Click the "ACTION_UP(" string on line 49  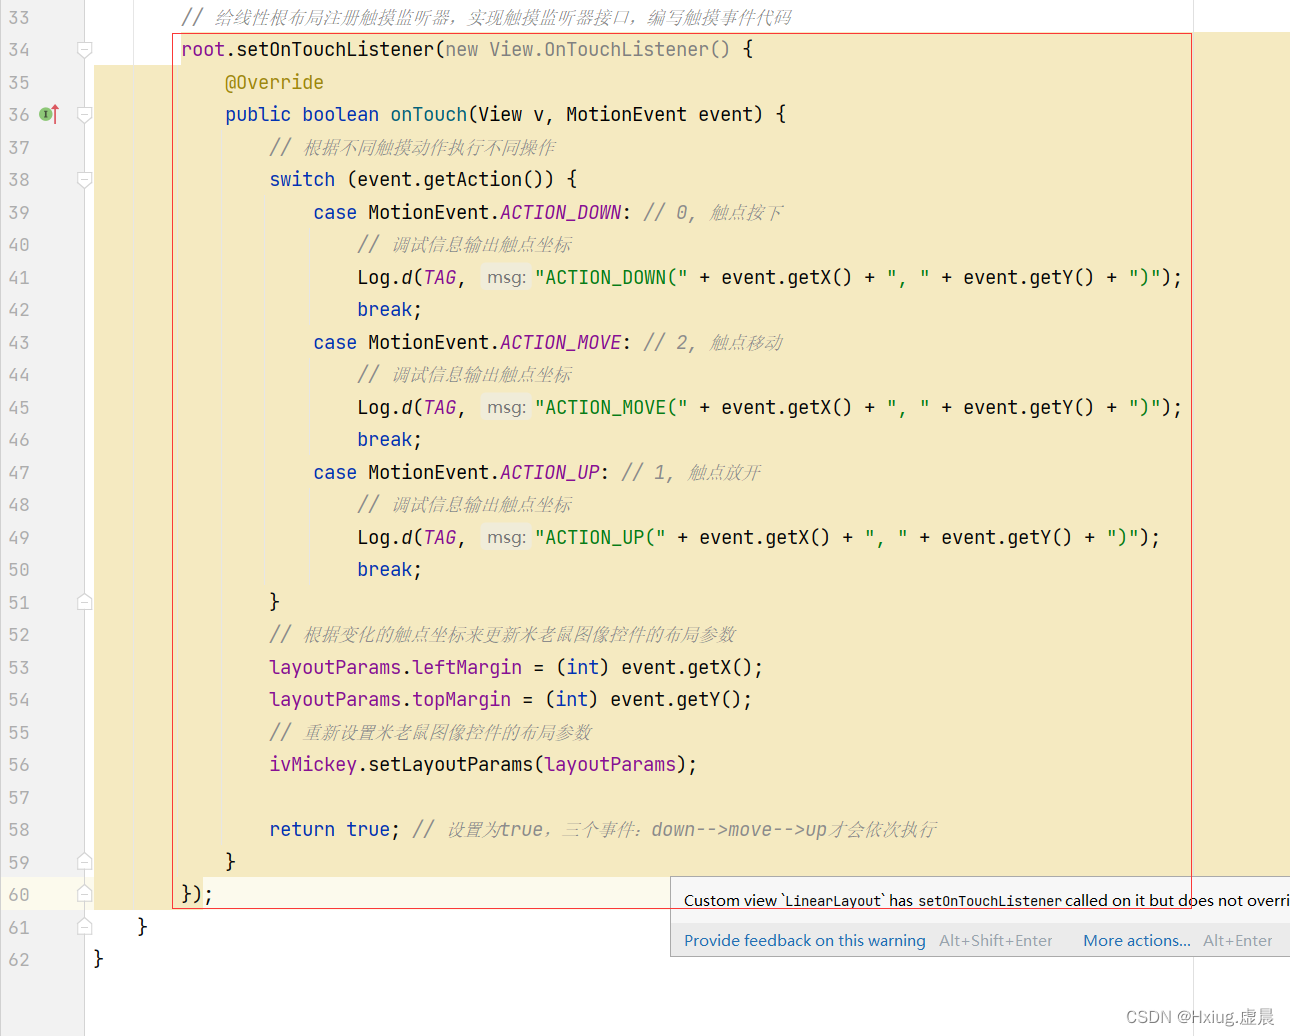pos(600,538)
